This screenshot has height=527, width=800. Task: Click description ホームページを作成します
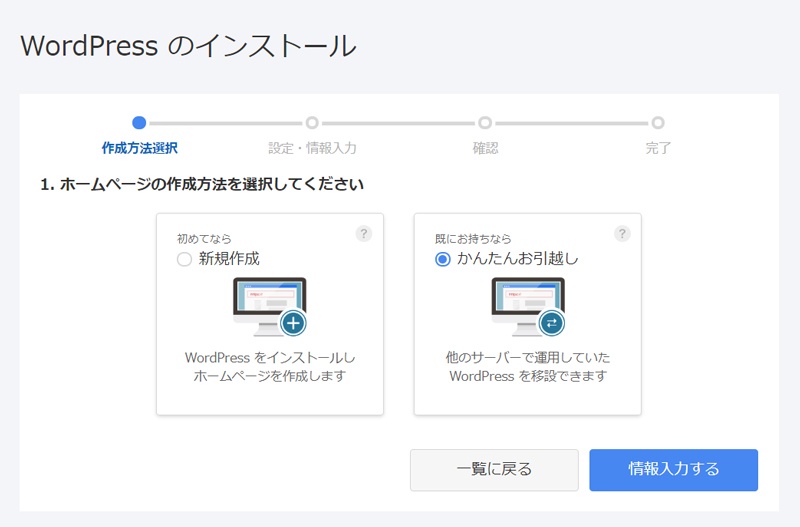tap(270, 376)
